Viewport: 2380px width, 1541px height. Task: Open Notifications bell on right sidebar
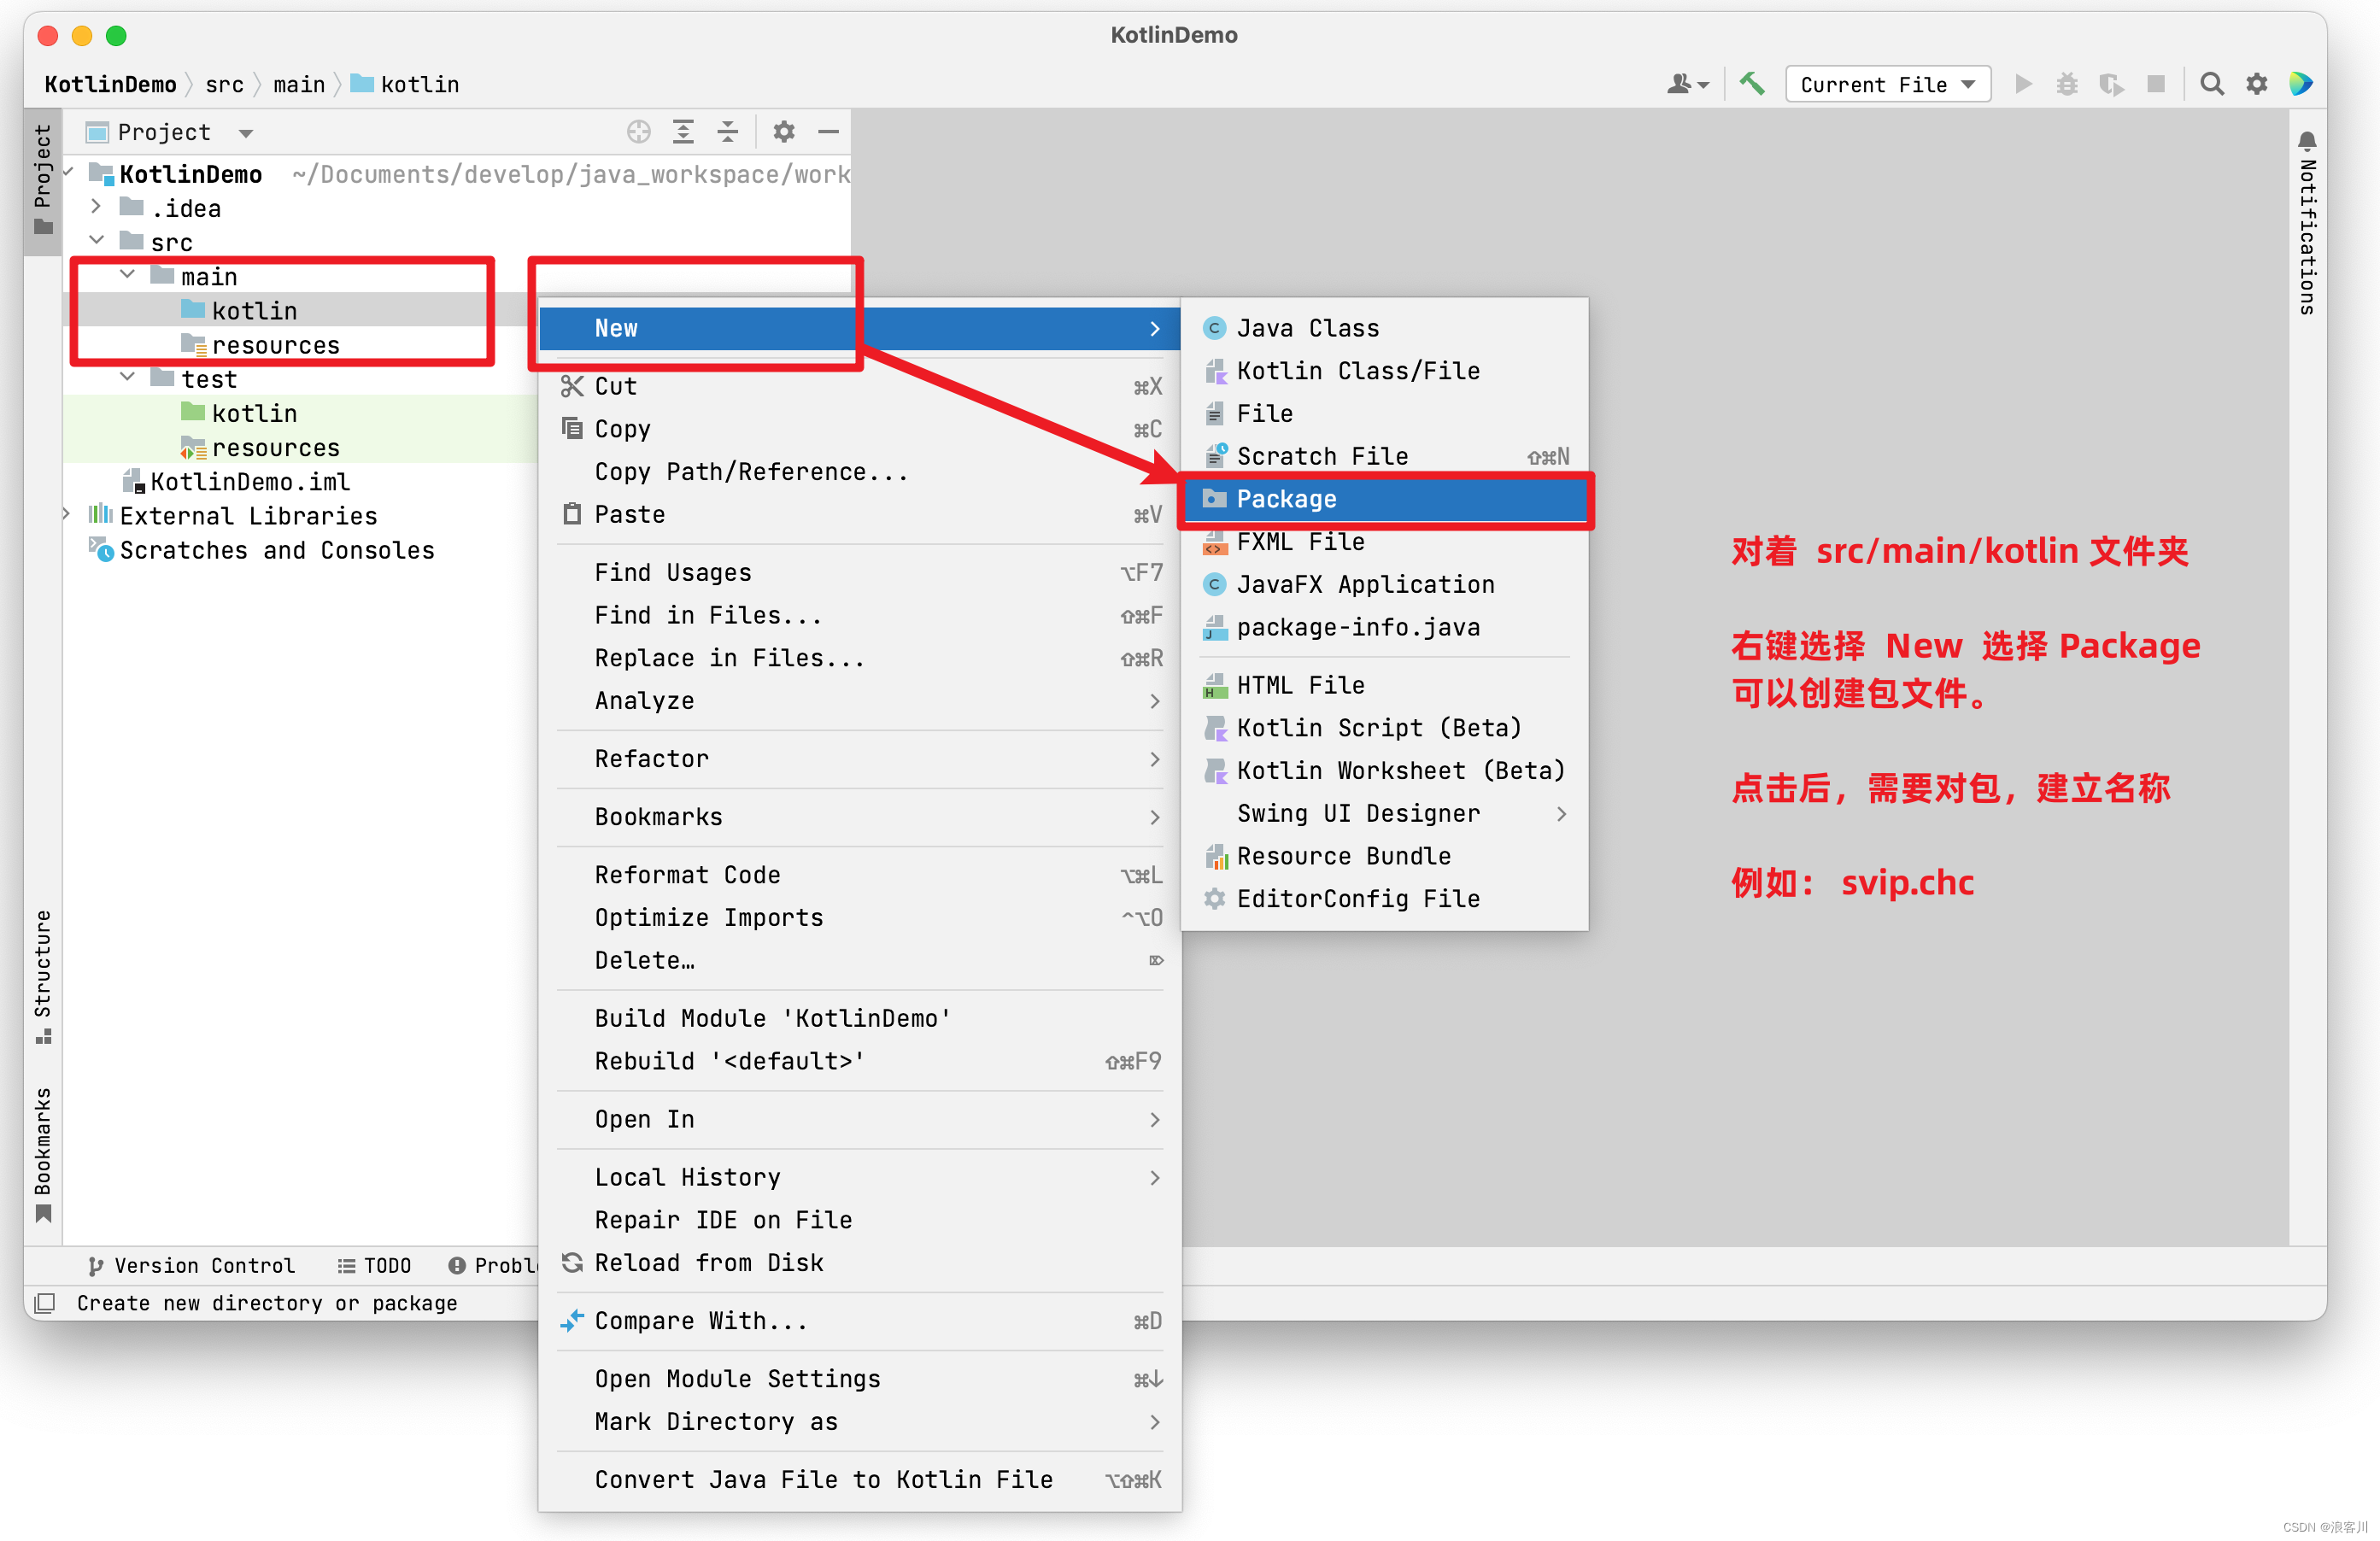pos(2307,141)
